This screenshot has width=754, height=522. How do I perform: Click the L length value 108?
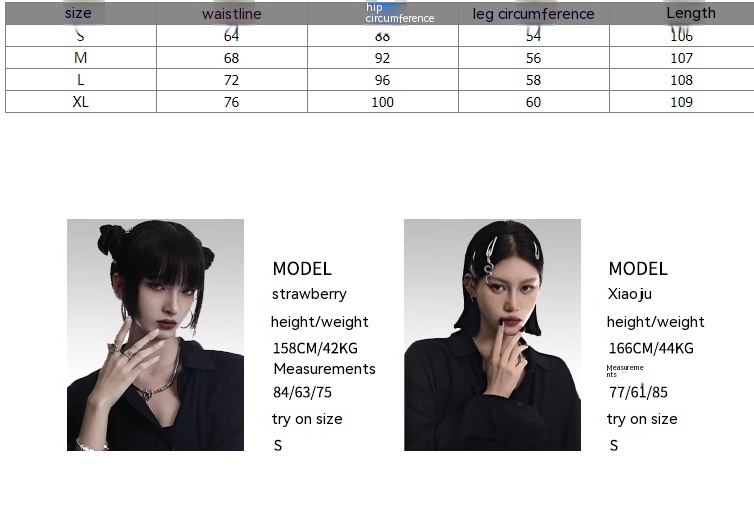(681, 80)
